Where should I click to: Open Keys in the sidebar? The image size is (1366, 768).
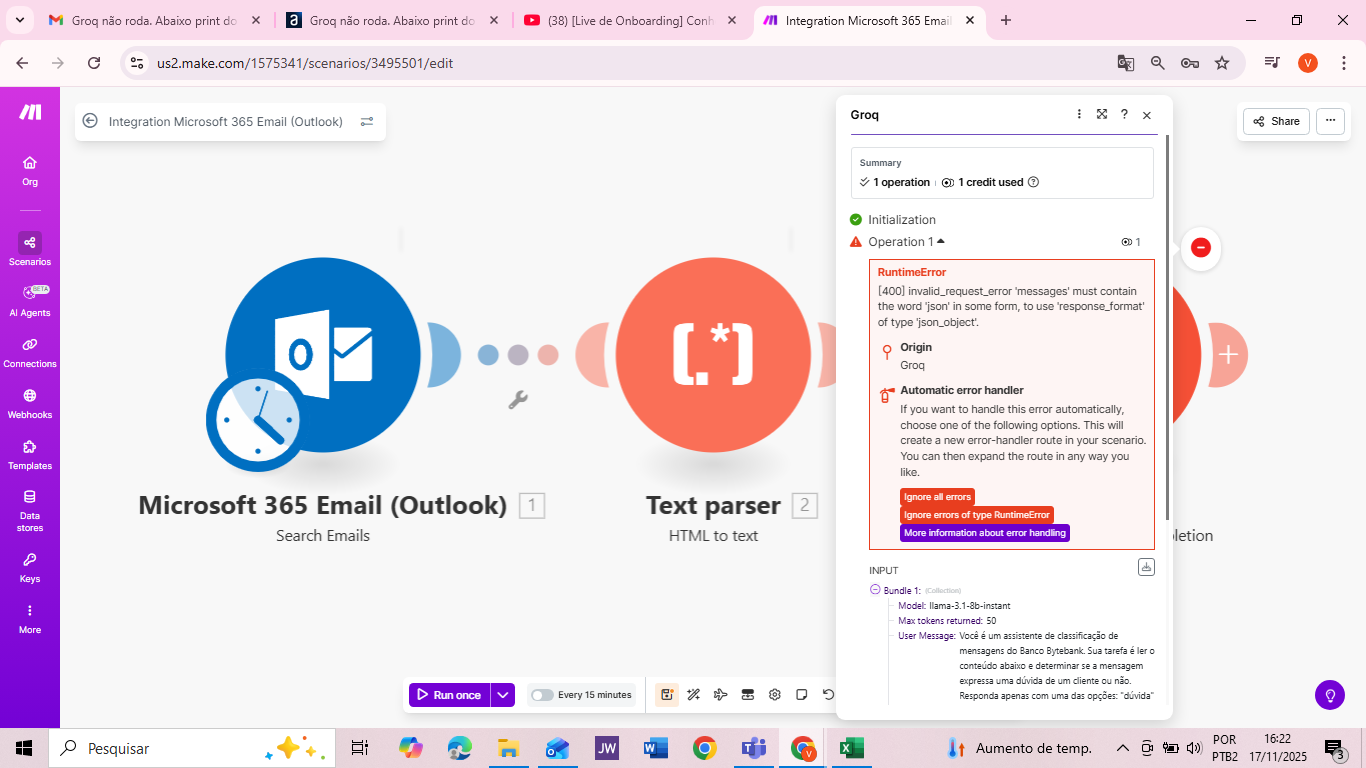pyautogui.click(x=30, y=567)
